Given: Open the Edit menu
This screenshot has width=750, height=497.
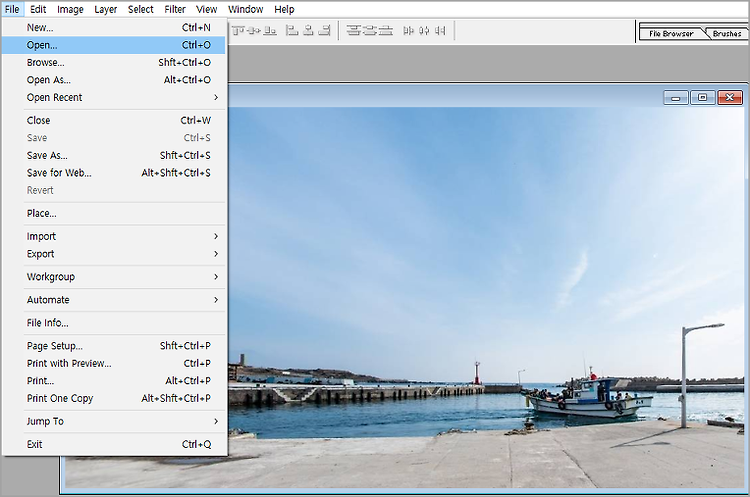Looking at the screenshot, I should (38, 9).
